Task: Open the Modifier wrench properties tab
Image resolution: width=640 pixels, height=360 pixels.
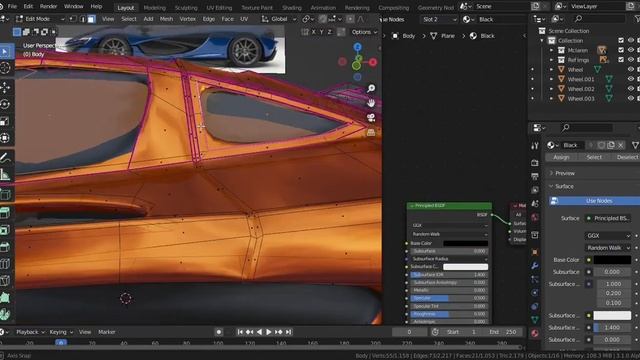Action: tap(535, 266)
